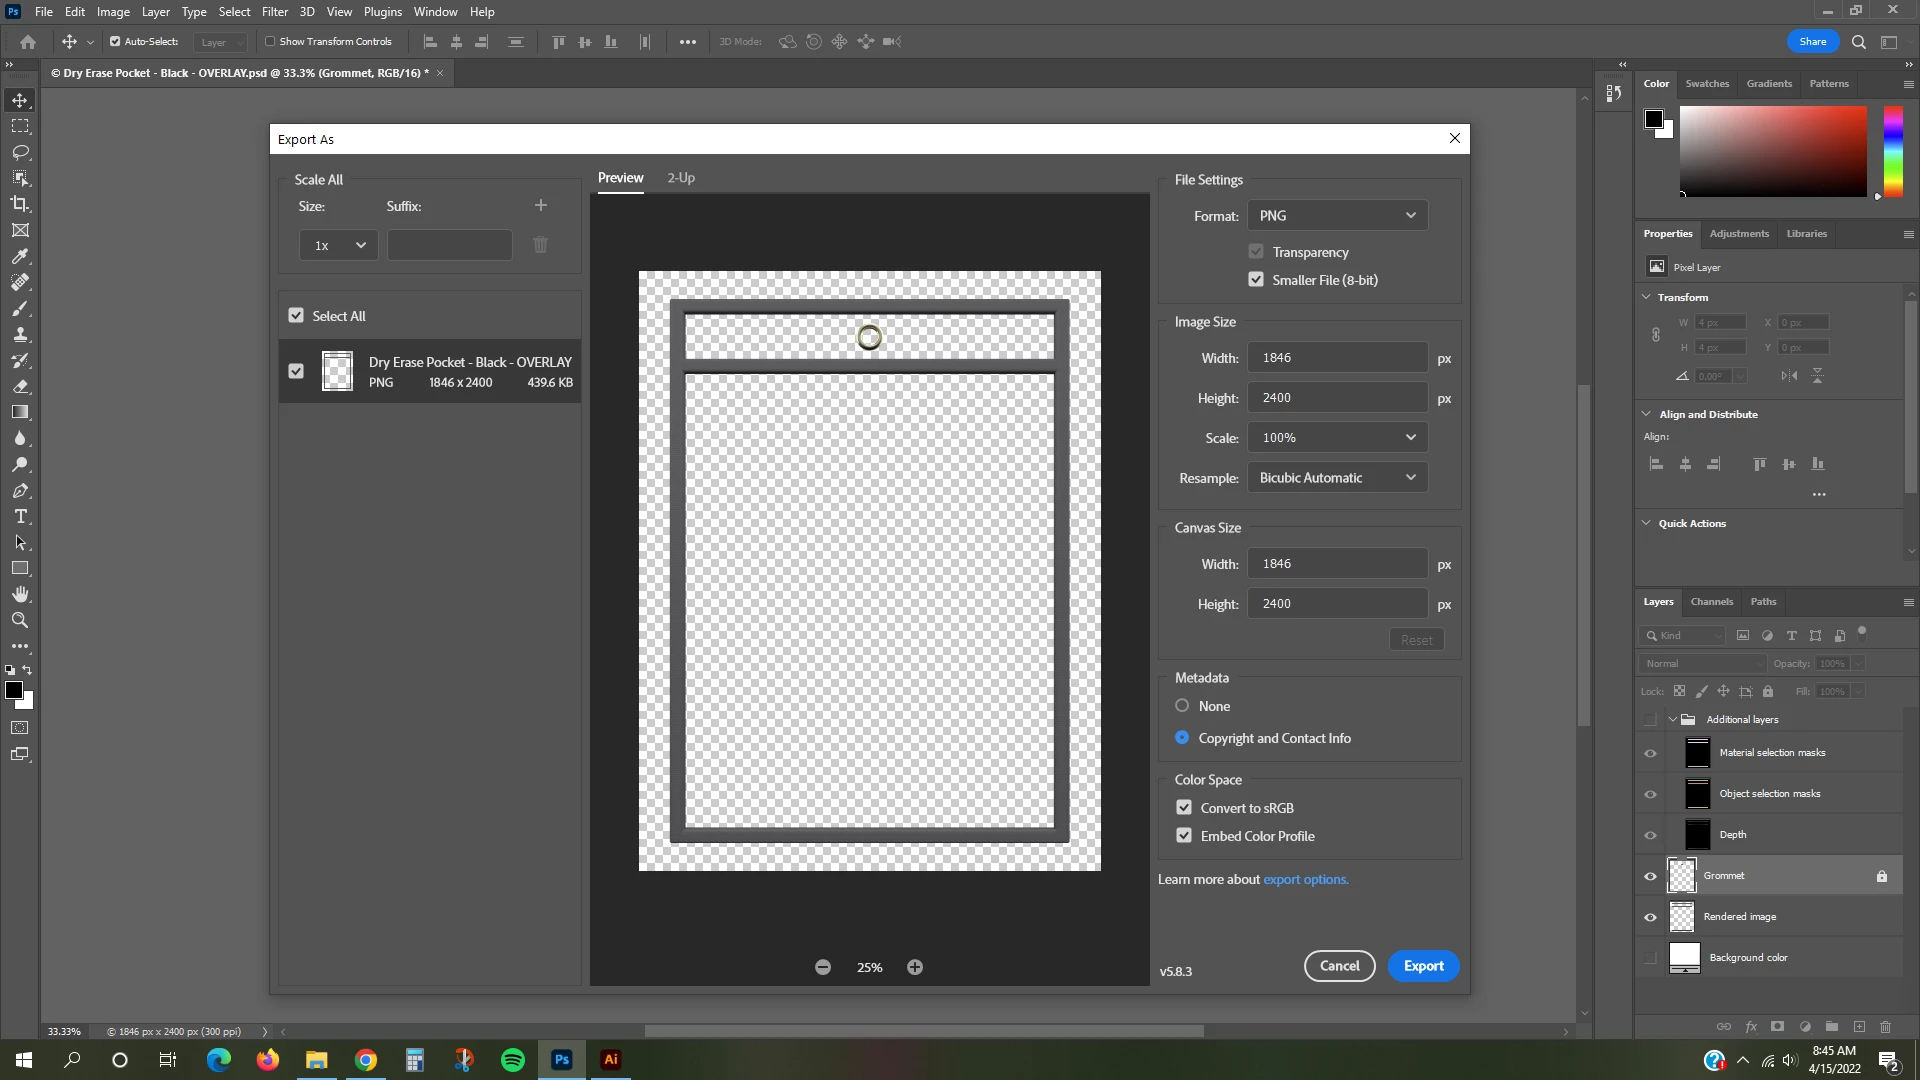Open Spotify from the taskbar
This screenshot has width=1920, height=1080.
coord(513,1060)
